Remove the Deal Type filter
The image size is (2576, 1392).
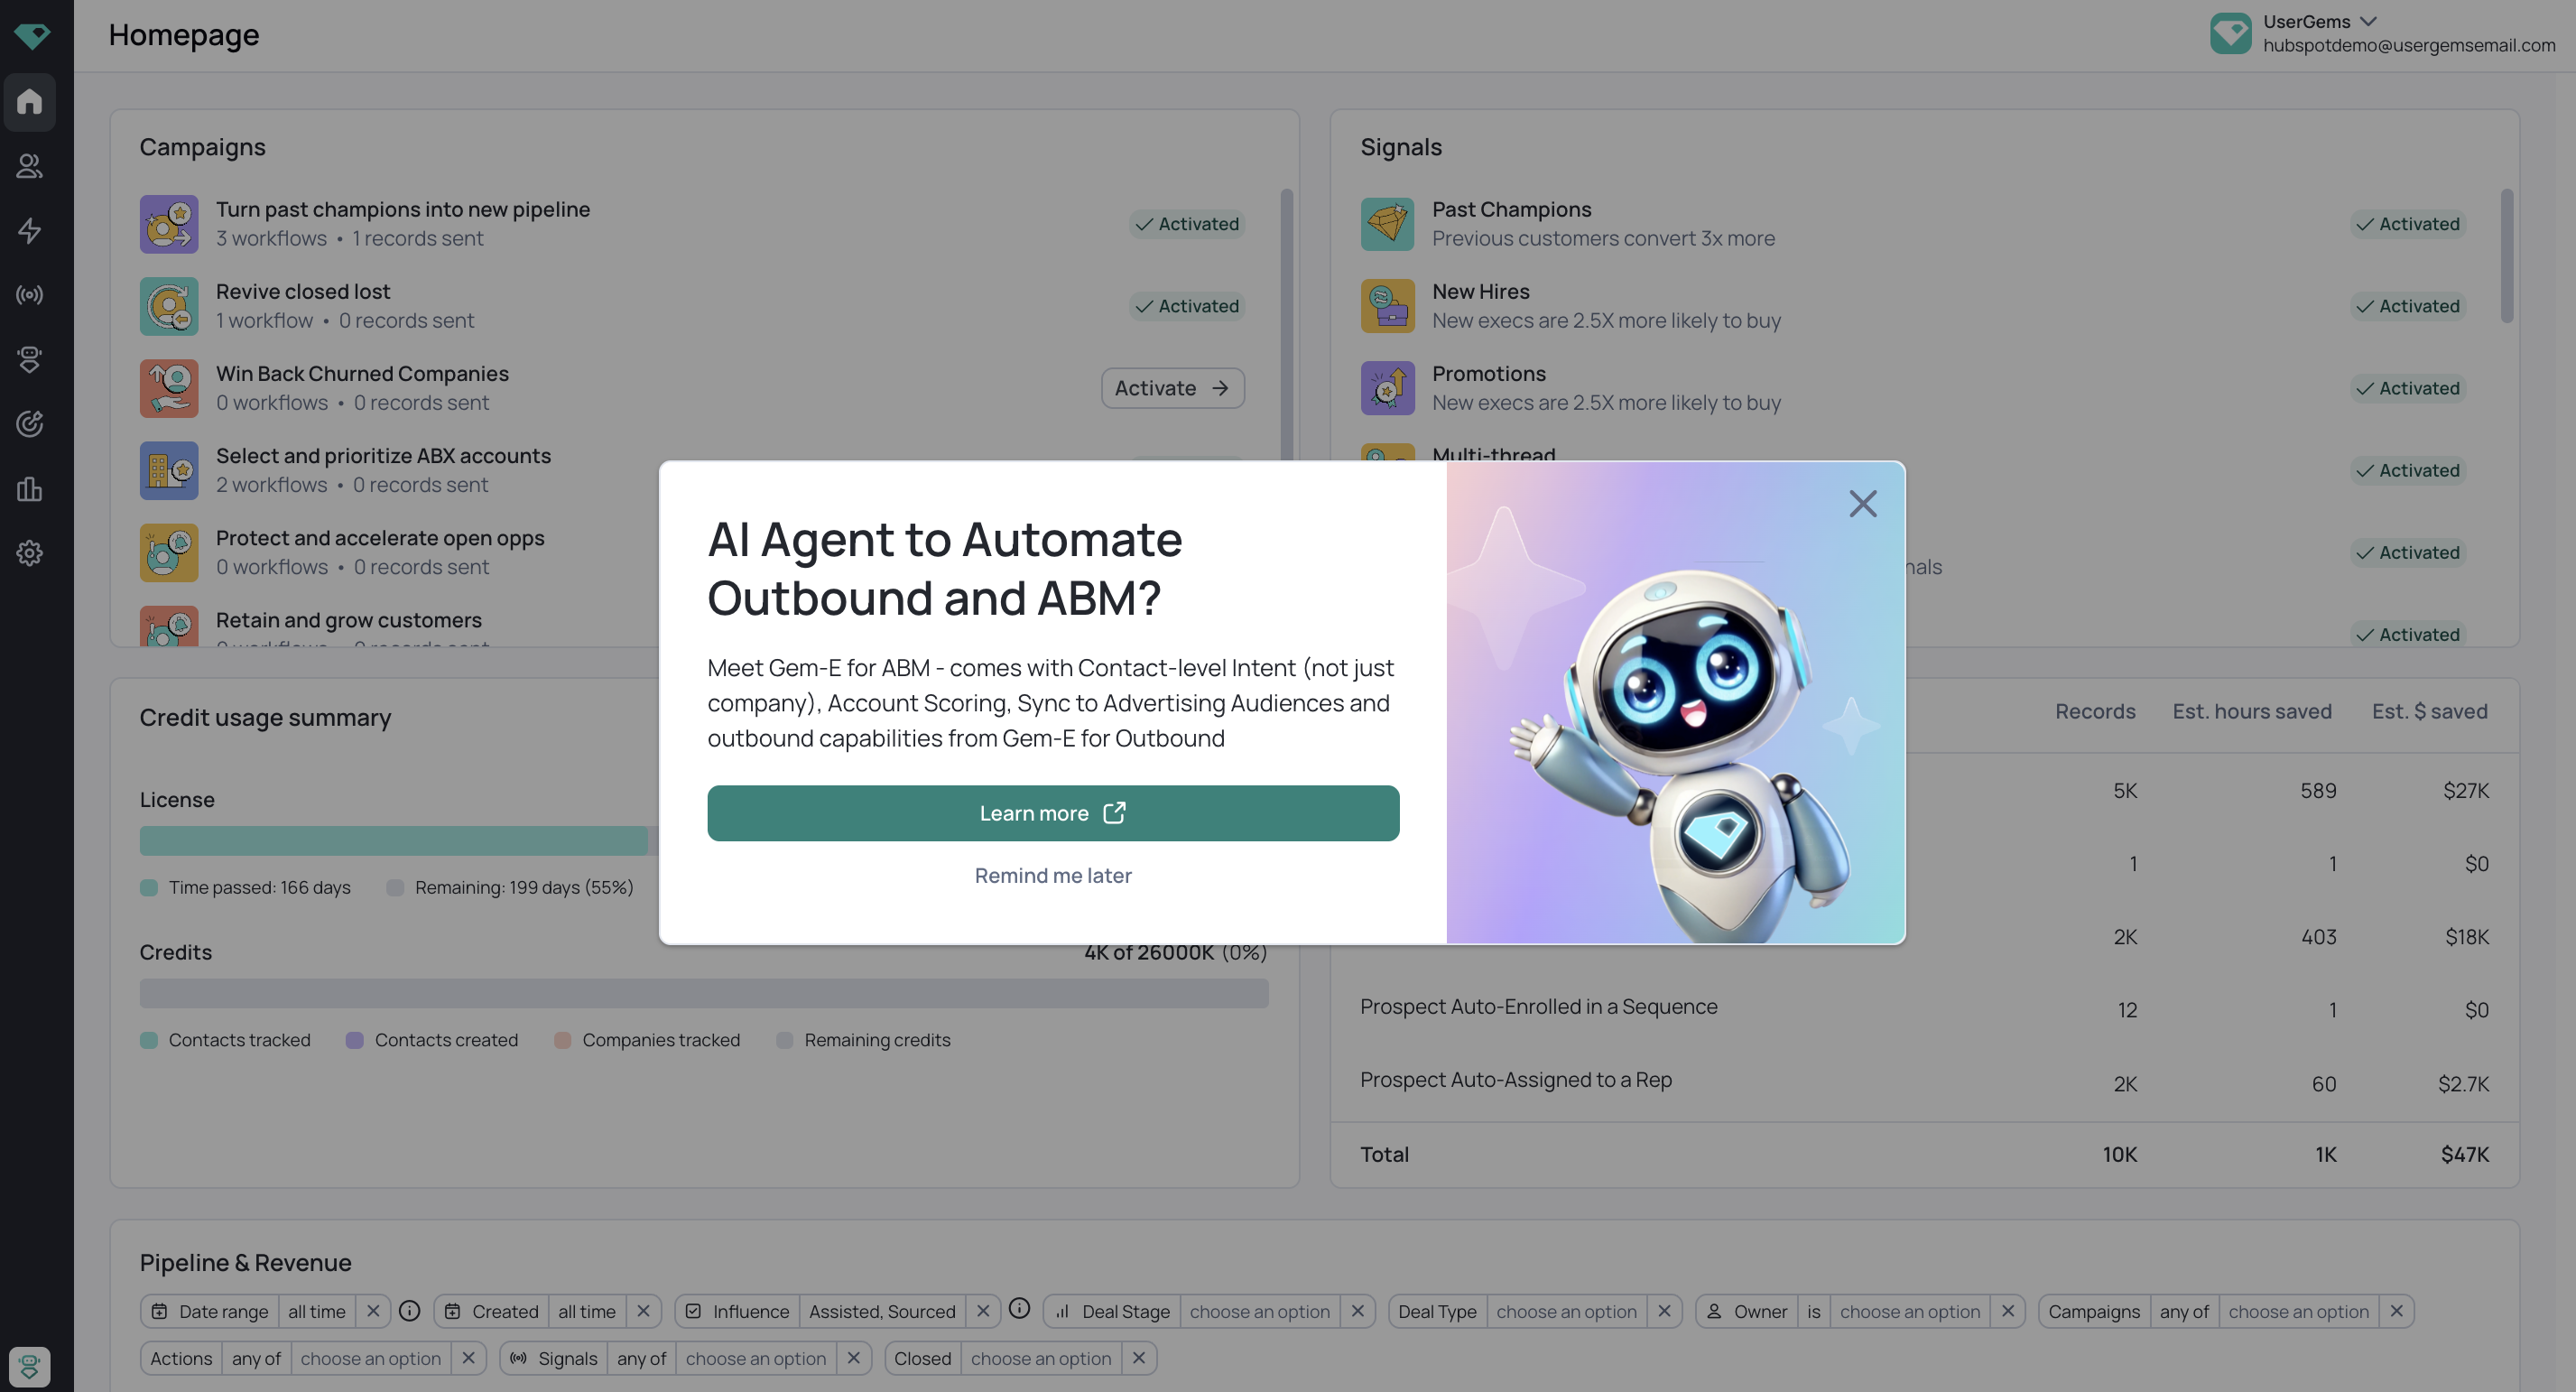(1664, 1311)
